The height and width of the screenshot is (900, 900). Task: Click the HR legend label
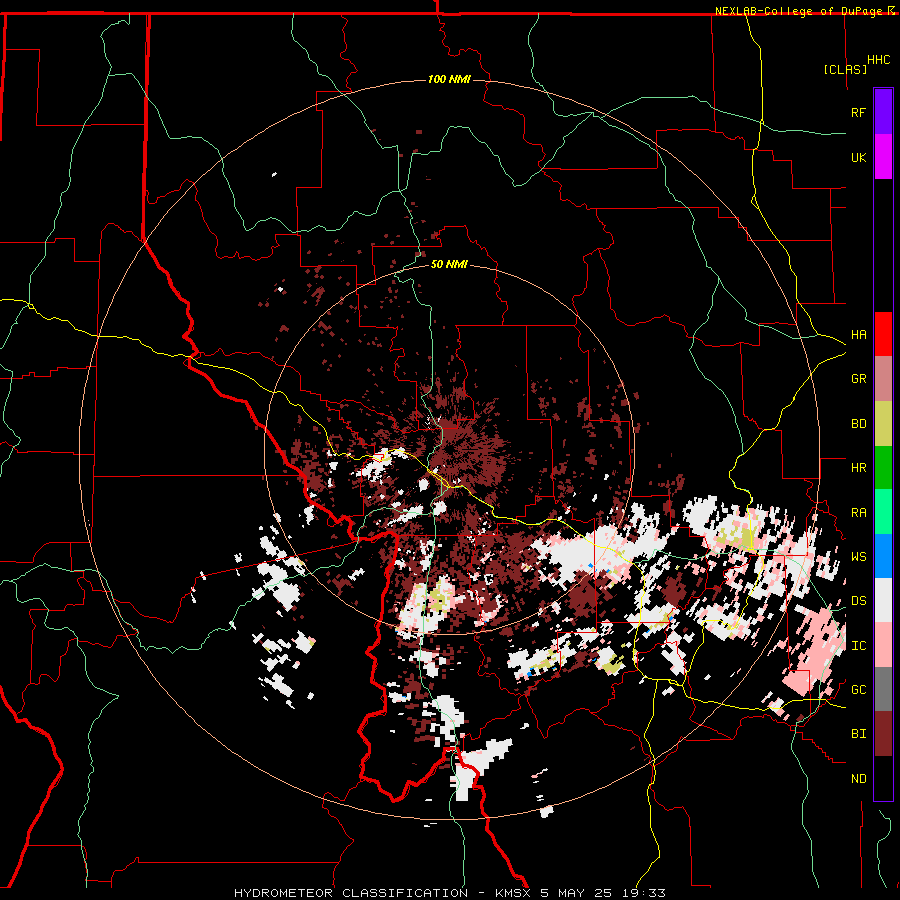tap(858, 468)
